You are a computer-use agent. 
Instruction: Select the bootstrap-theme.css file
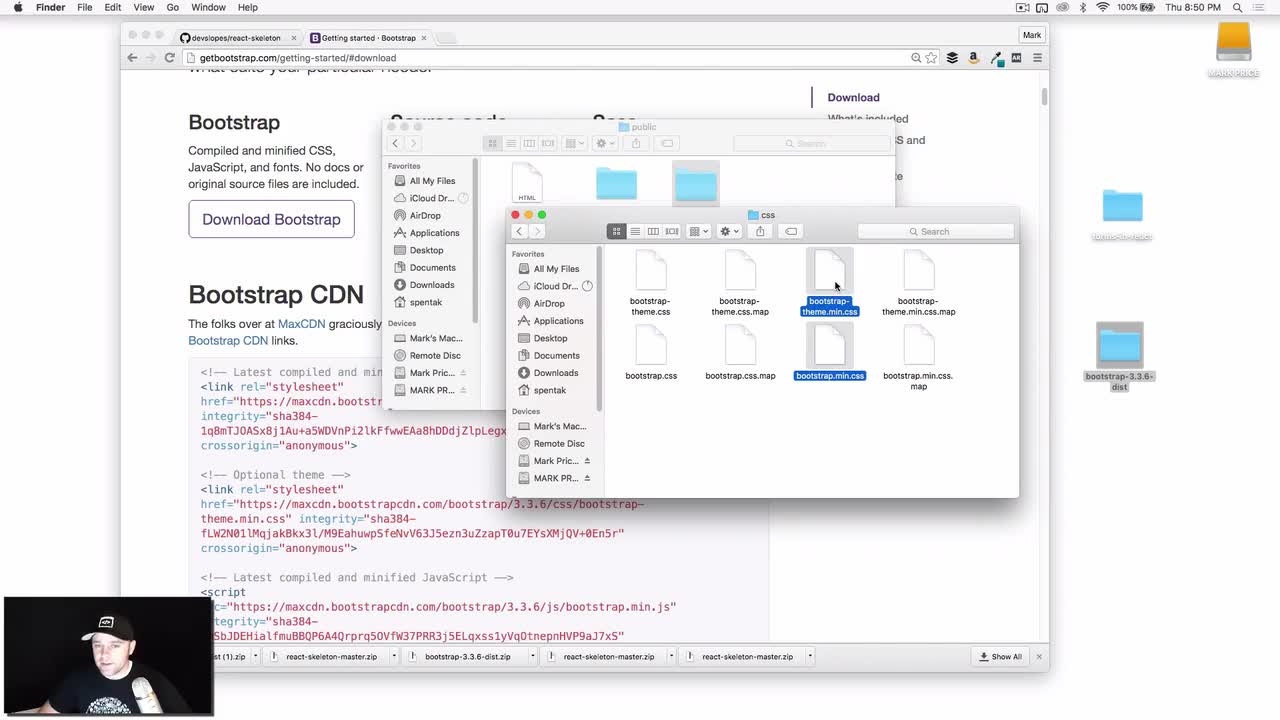pyautogui.click(x=650, y=284)
